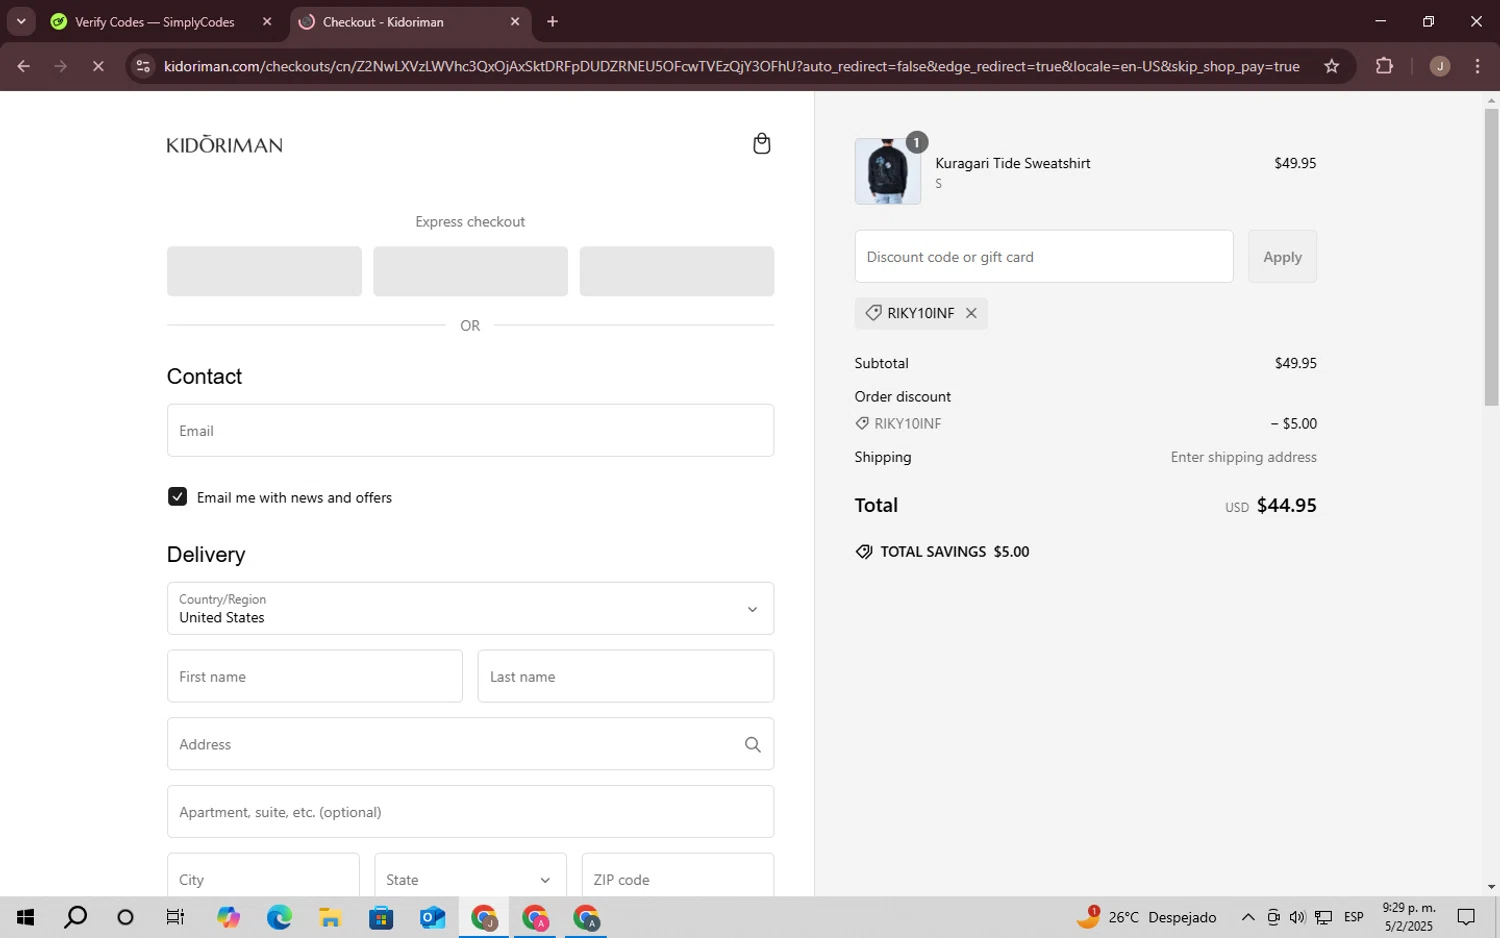Viewport: 1500px width, 938px height.
Task: Open the tab search dropdown
Action: 20,21
